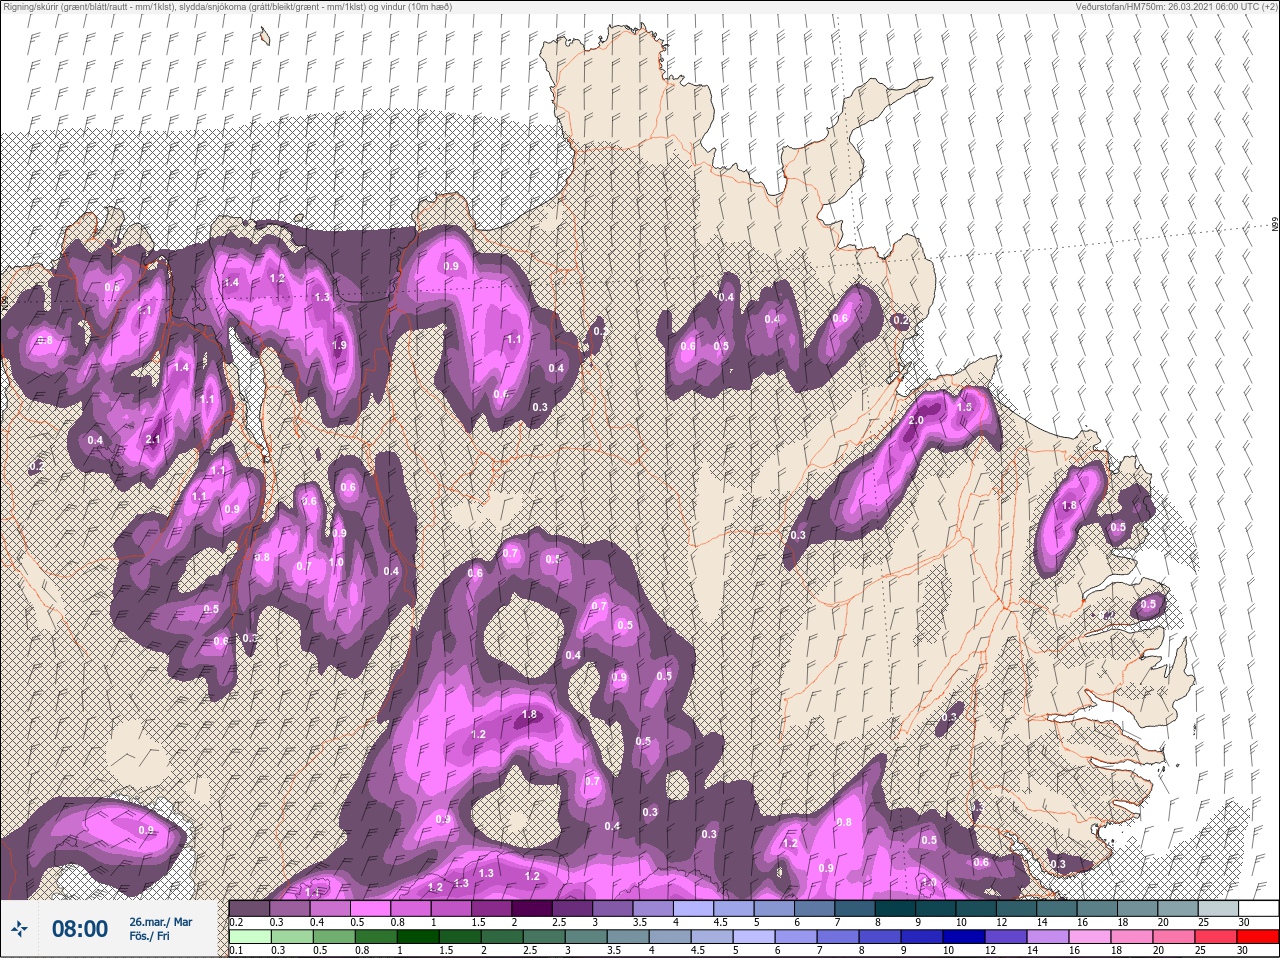Click the '1.5' map value next to 2.0
Image resolution: width=1280 pixels, height=958 pixels.
(x=964, y=408)
